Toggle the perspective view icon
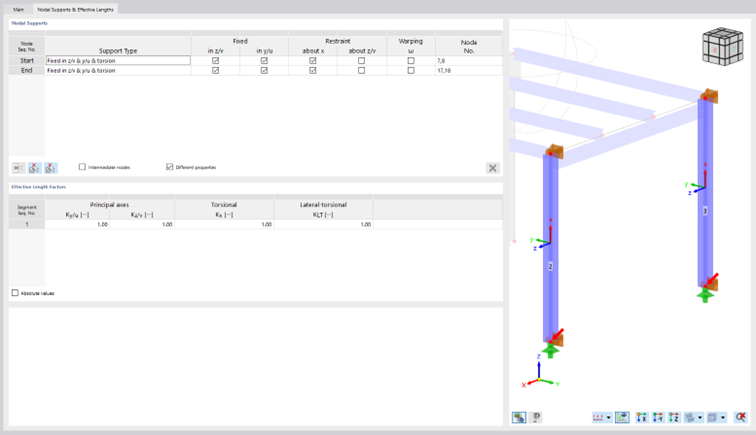 tap(622, 417)
